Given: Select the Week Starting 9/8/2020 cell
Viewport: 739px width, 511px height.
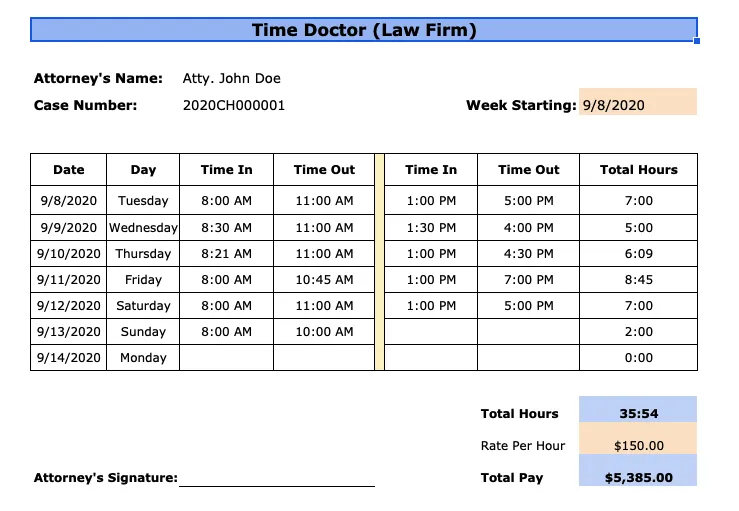Looking at the screenshot, I should (638, 102).
